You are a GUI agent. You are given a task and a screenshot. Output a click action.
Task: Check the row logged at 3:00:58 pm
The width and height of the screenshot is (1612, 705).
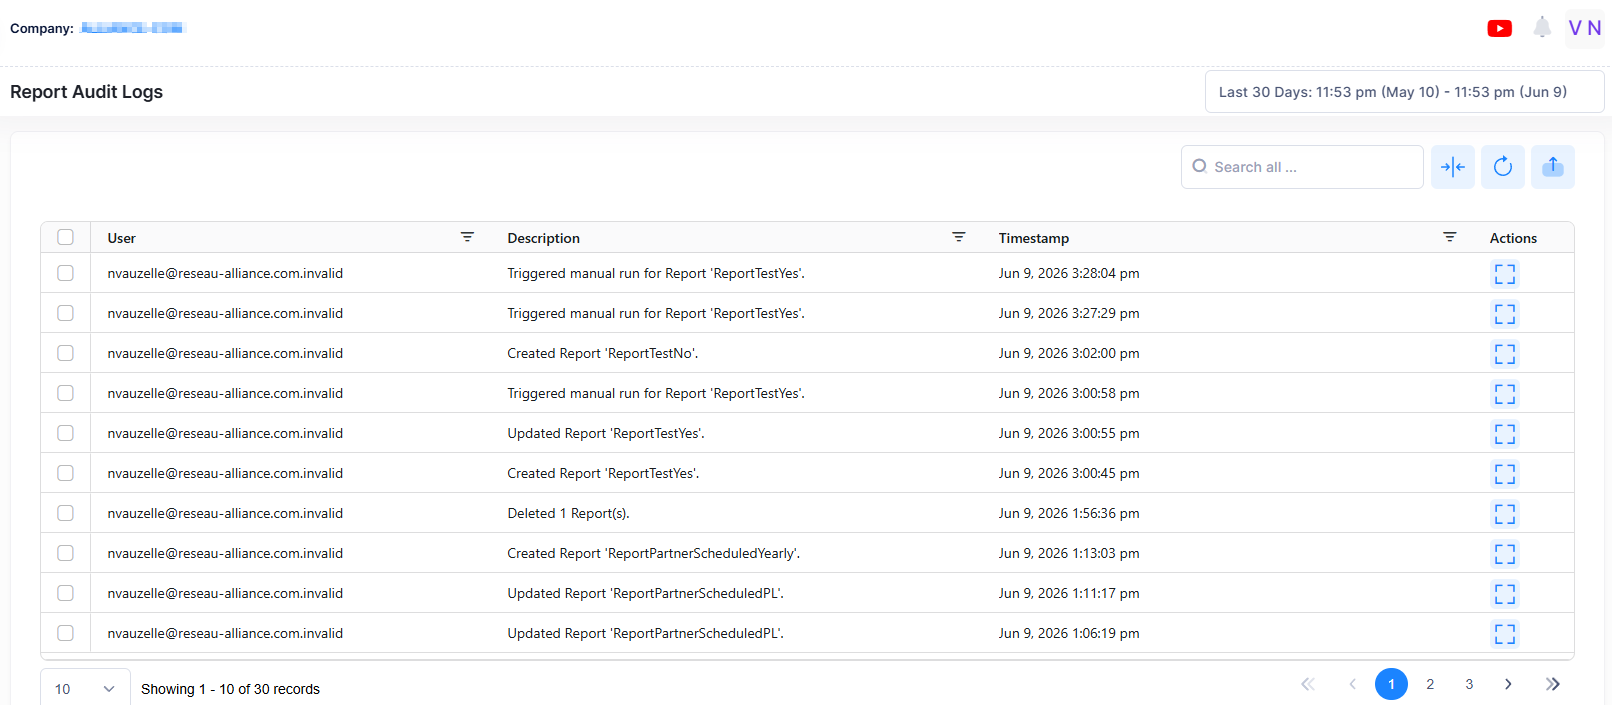point(65,393)
